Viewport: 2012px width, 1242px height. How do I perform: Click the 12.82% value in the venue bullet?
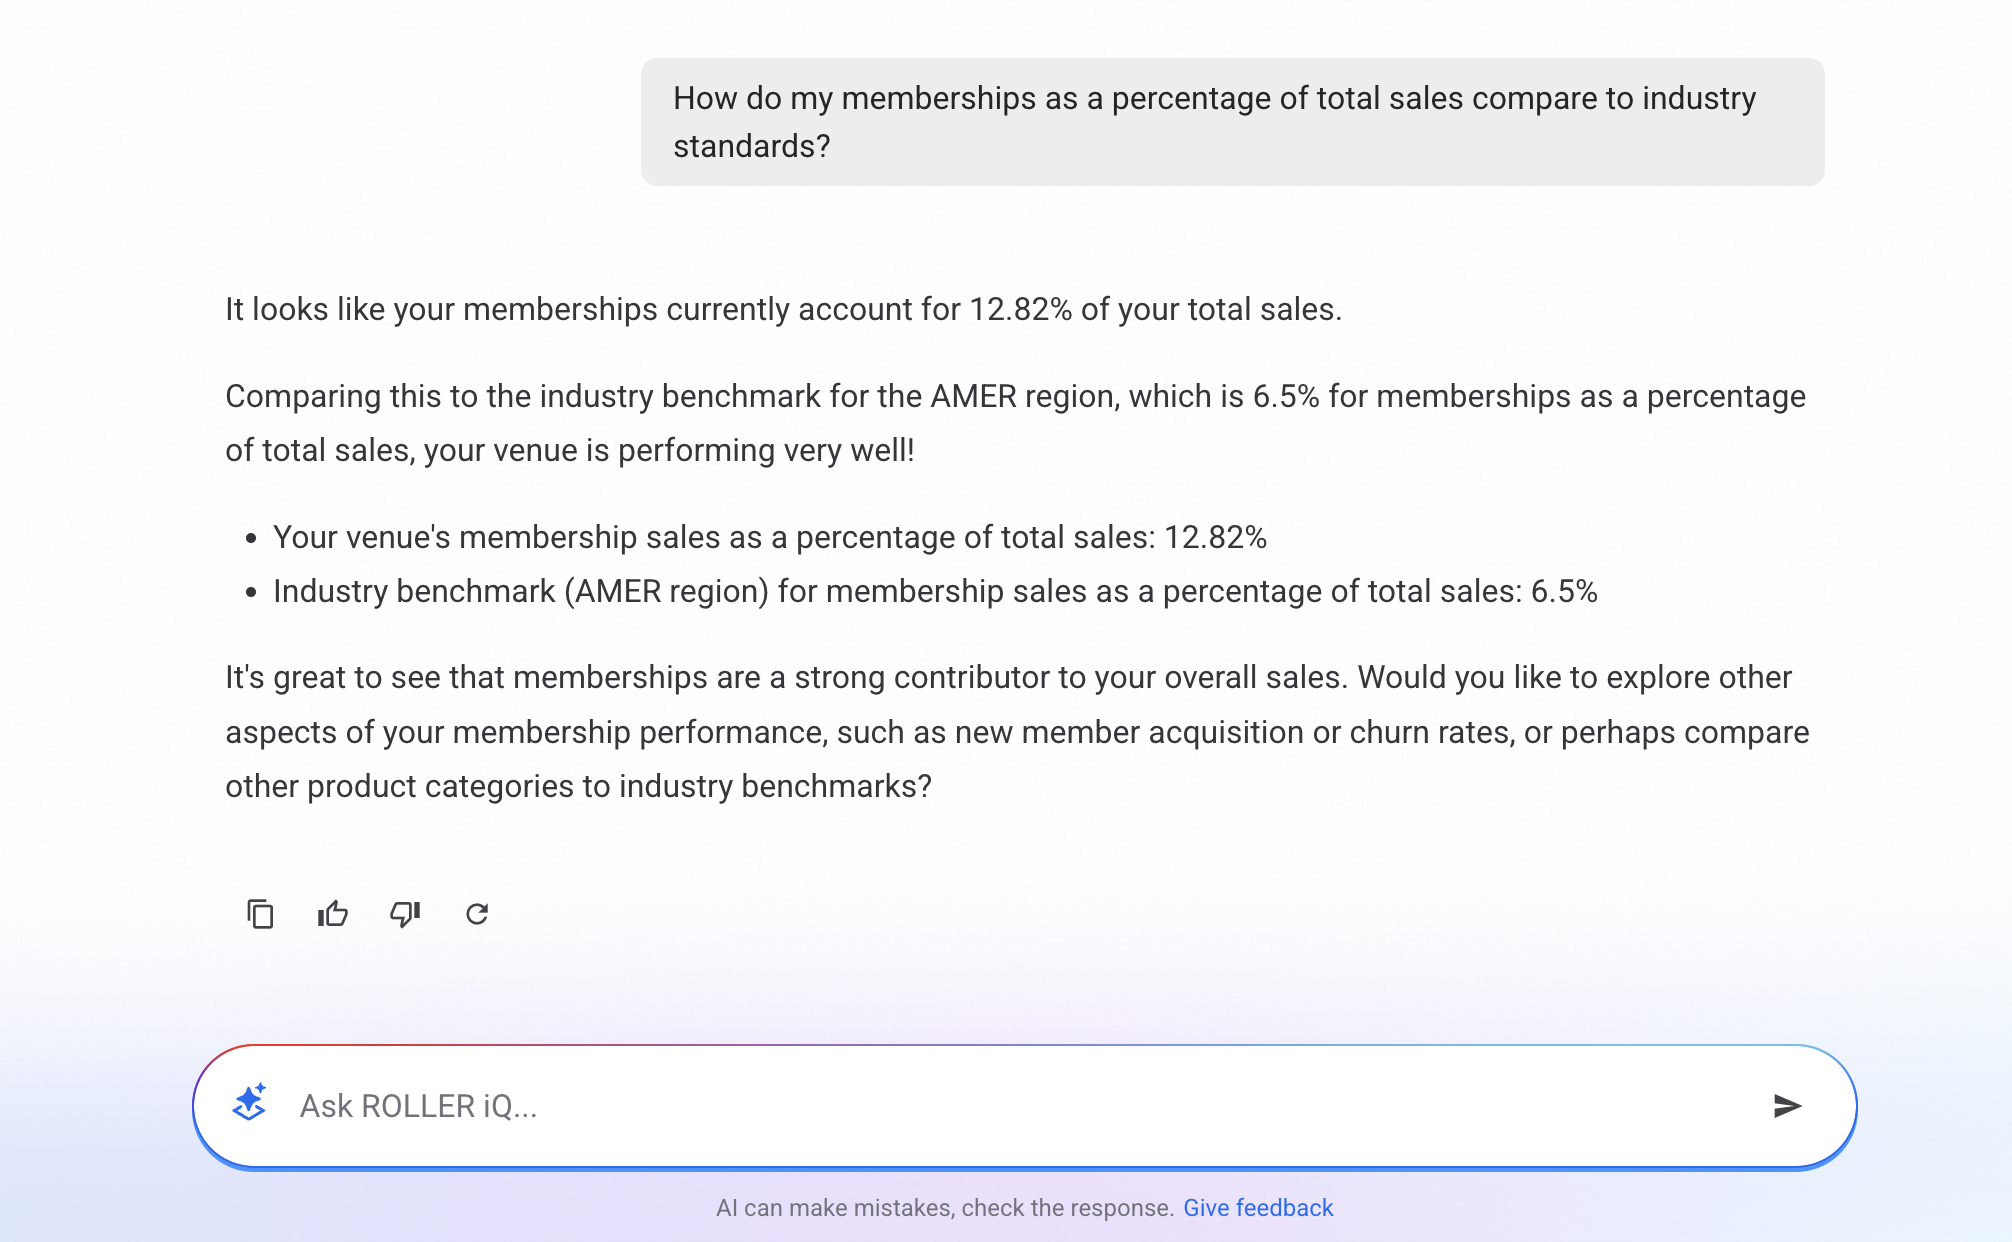click(x=1215, y=538)
